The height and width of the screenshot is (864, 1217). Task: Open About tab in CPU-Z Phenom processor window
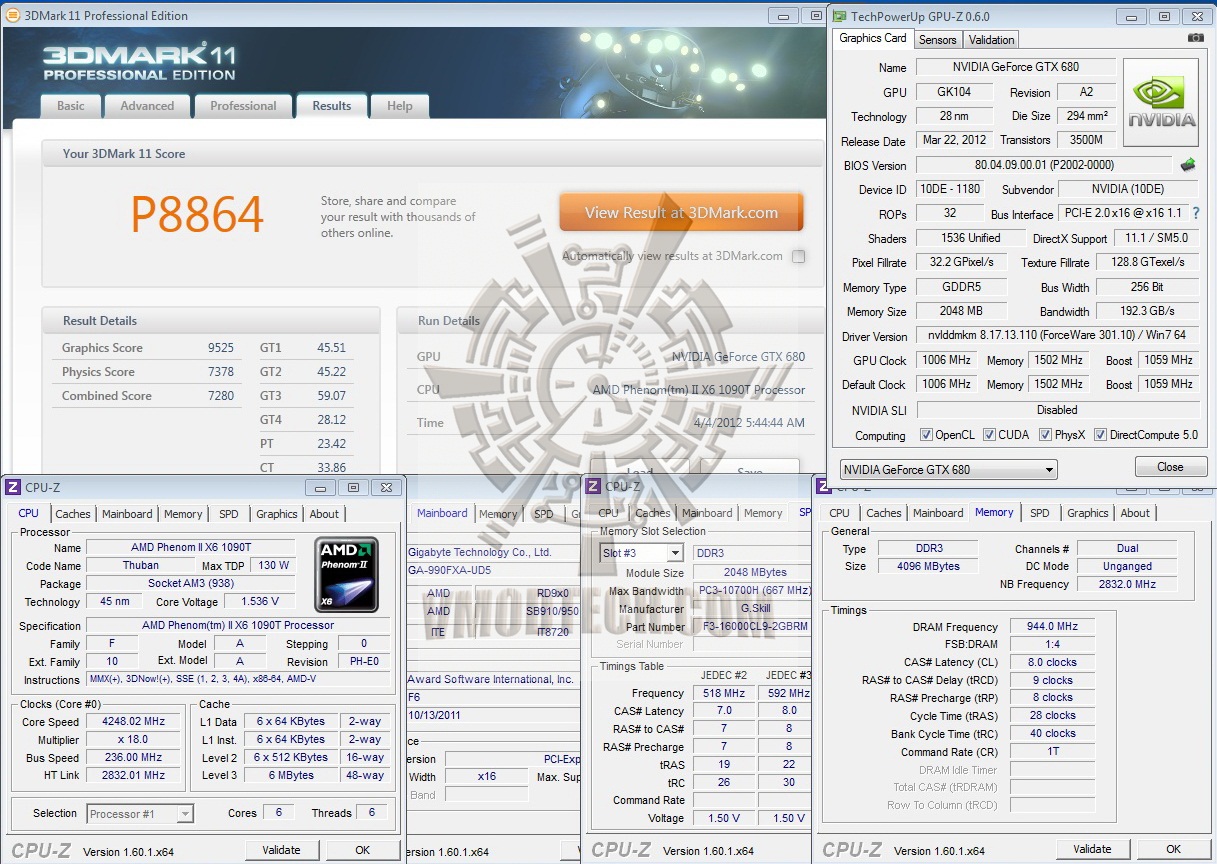(324, 514)
